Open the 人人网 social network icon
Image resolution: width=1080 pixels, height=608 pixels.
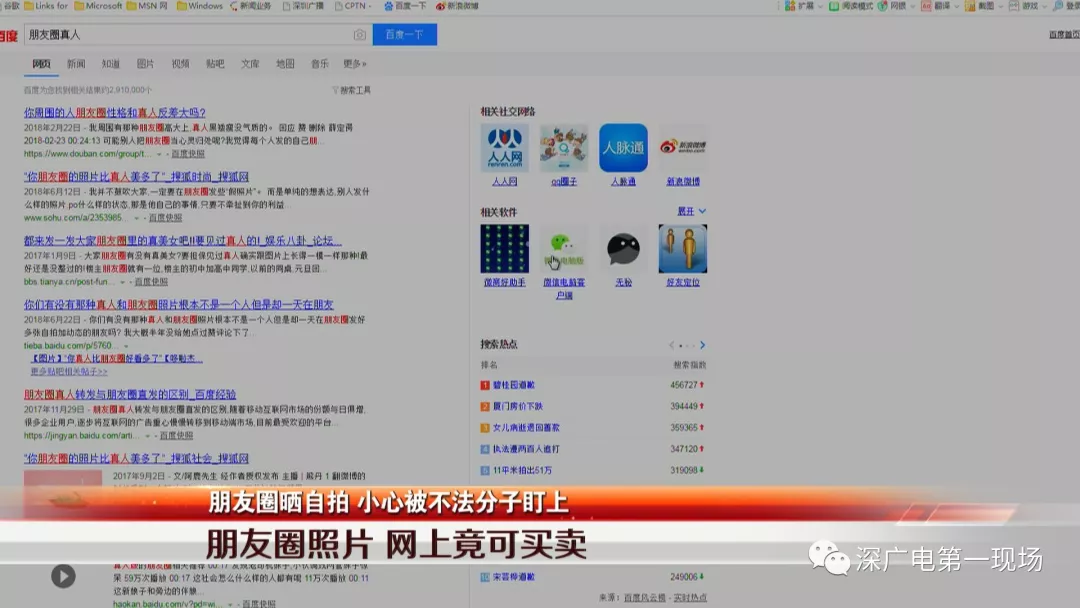pyautogui.click(x=504, y=148)
